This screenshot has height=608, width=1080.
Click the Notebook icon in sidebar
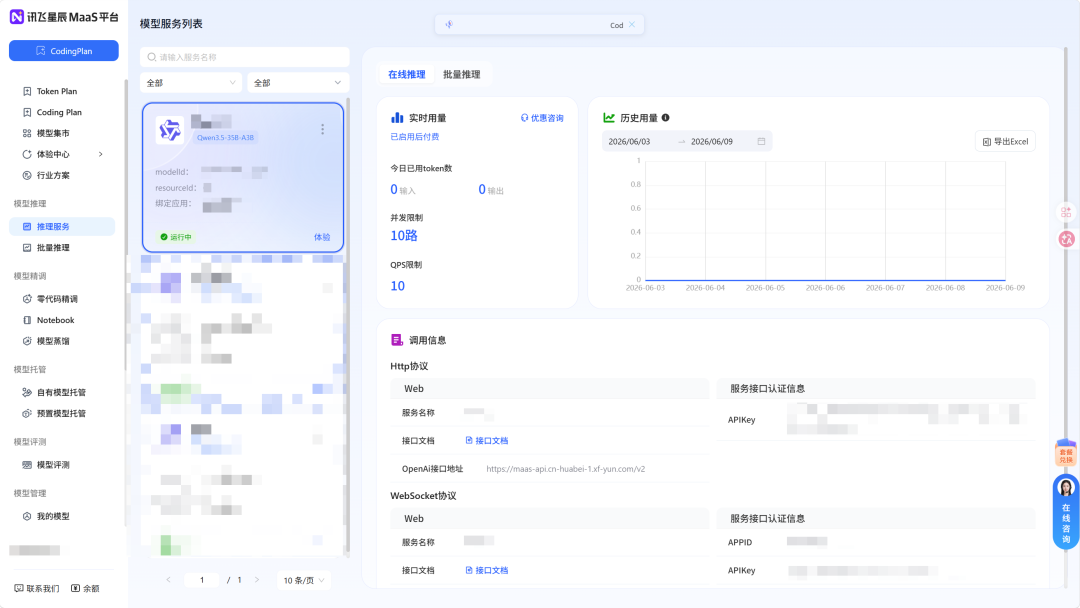coord(27,320)
